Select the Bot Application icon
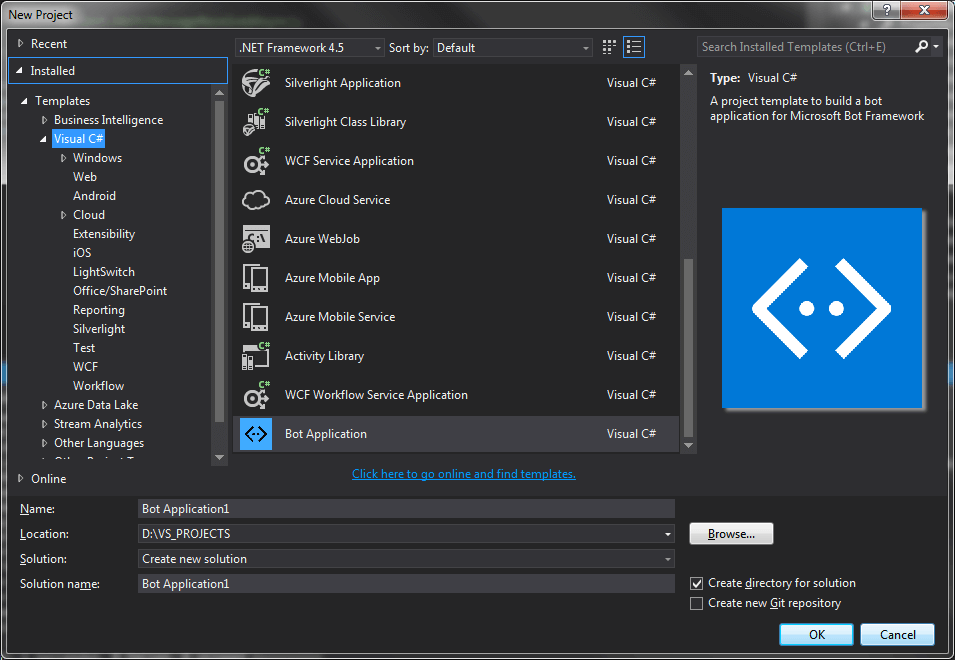955x660 pixels. point(256,434)
